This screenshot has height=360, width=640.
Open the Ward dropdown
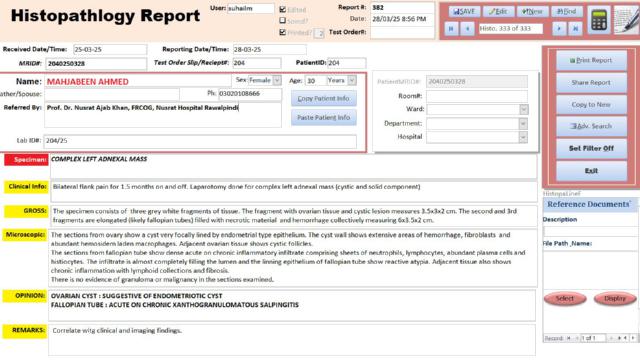pyautogui.click(x=524, y=109)
